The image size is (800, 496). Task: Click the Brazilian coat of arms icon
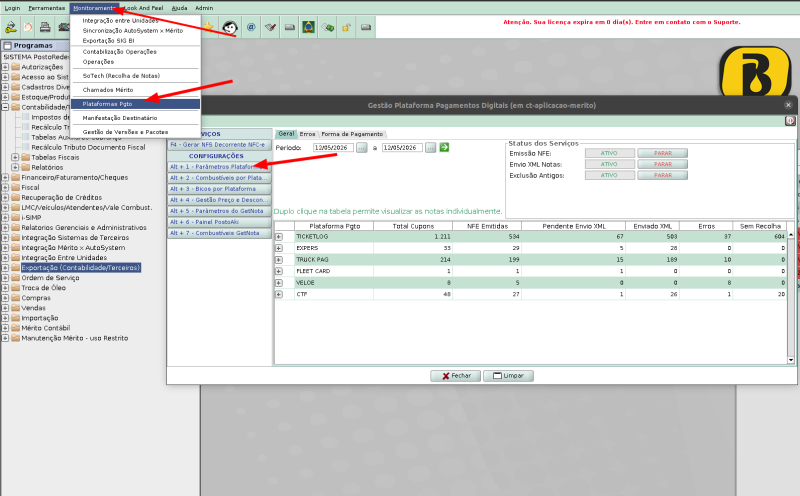pos(308,27)
